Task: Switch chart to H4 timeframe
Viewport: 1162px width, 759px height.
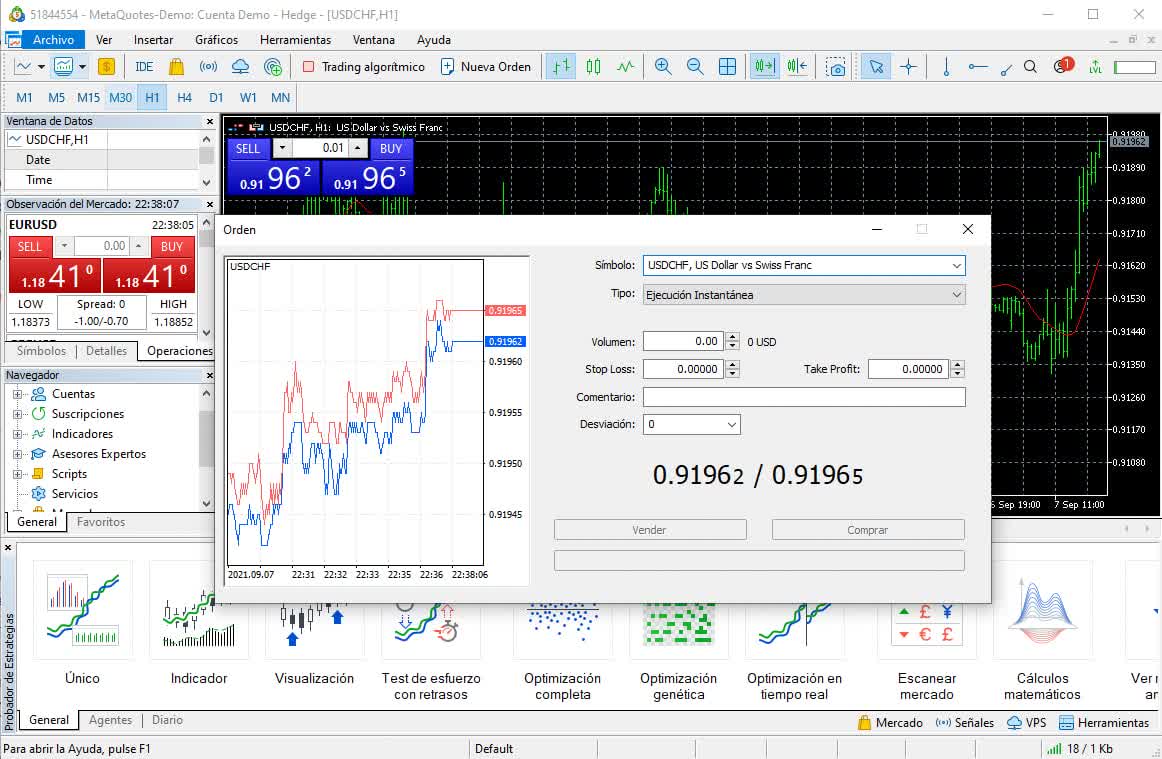Action: point(185,97)
